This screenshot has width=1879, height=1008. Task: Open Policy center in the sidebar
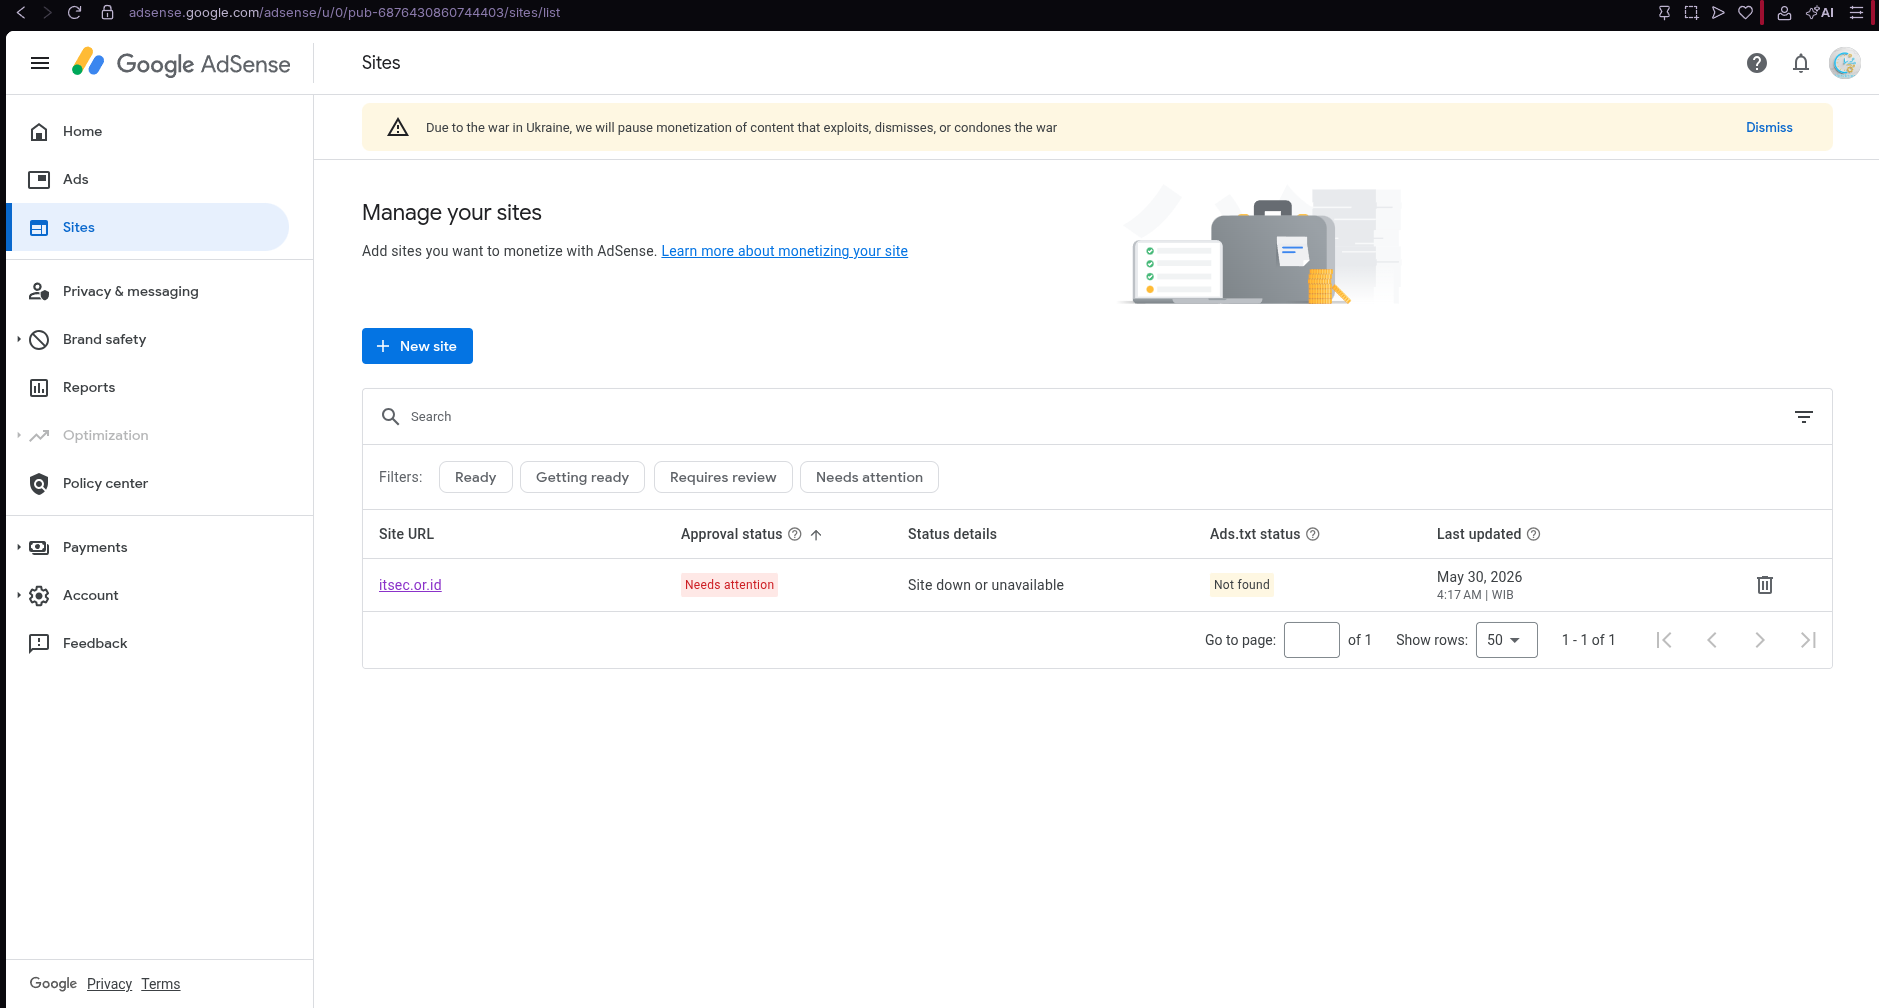[148, 483]
